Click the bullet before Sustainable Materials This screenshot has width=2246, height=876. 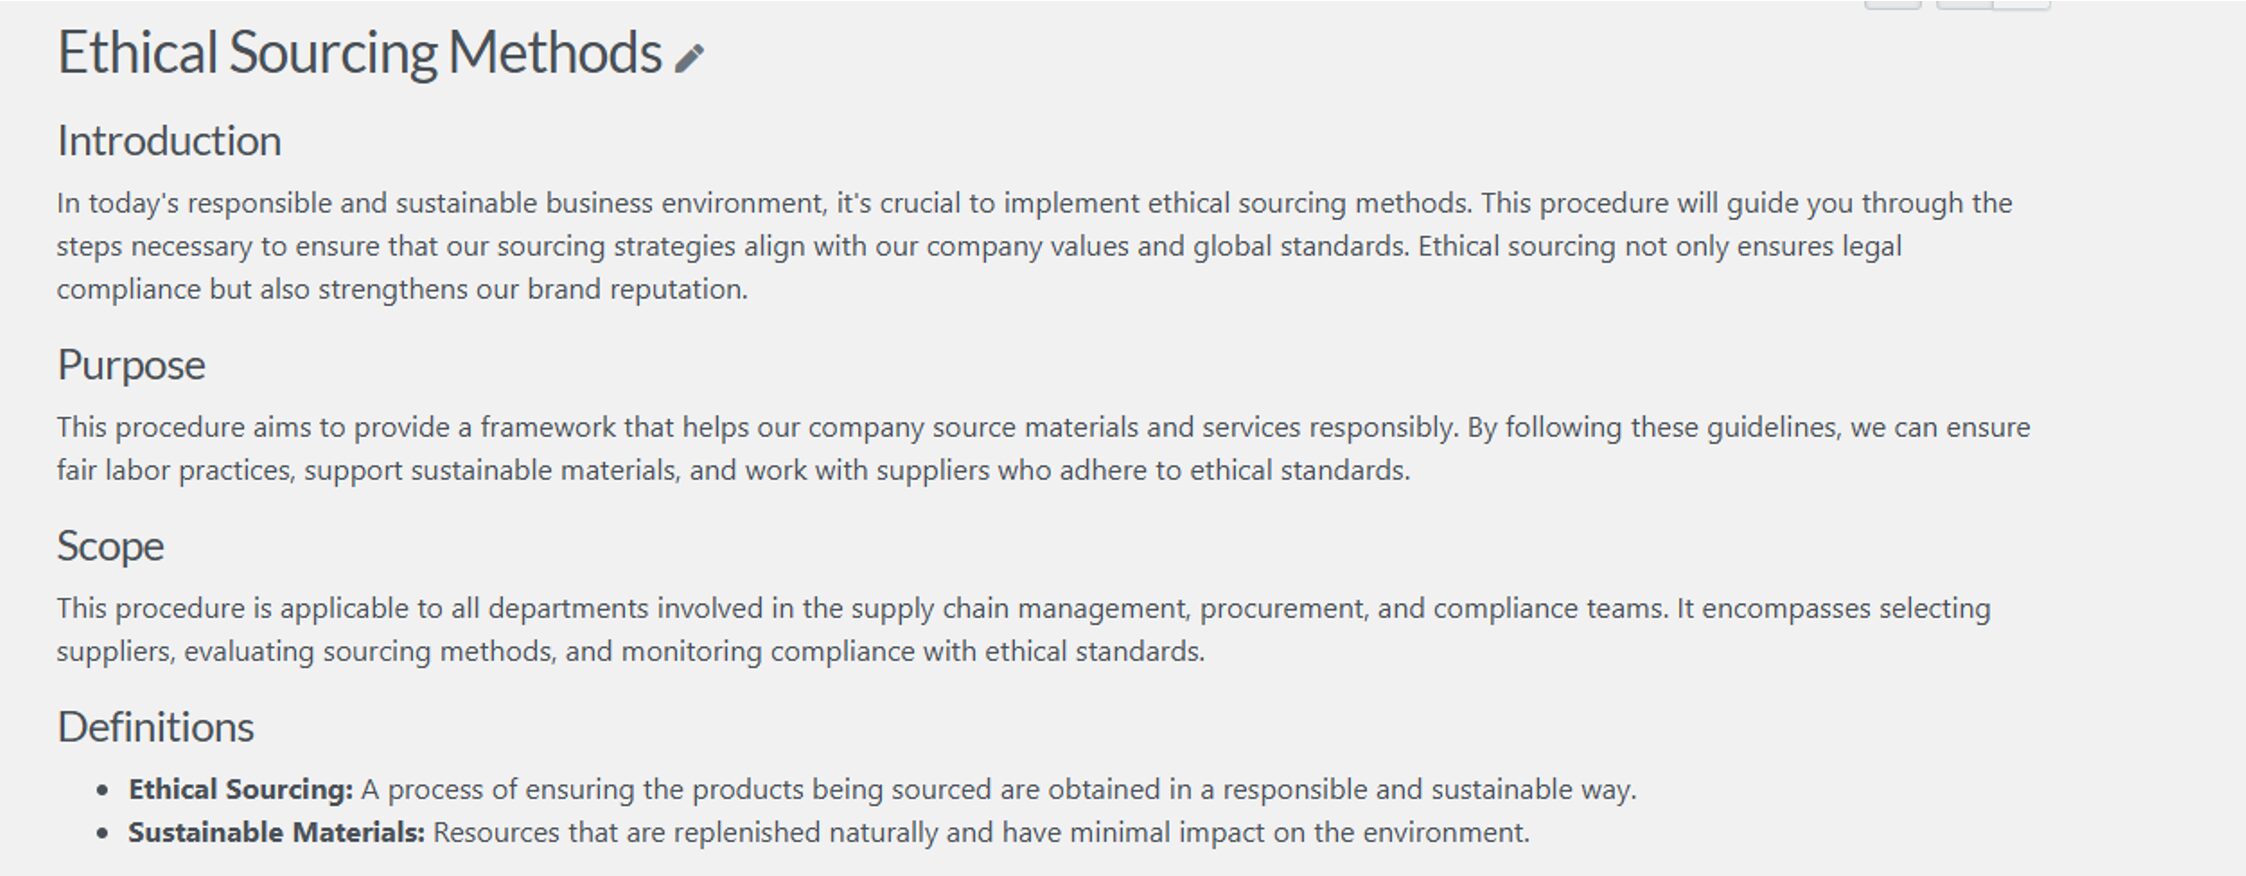click(103, 834)
